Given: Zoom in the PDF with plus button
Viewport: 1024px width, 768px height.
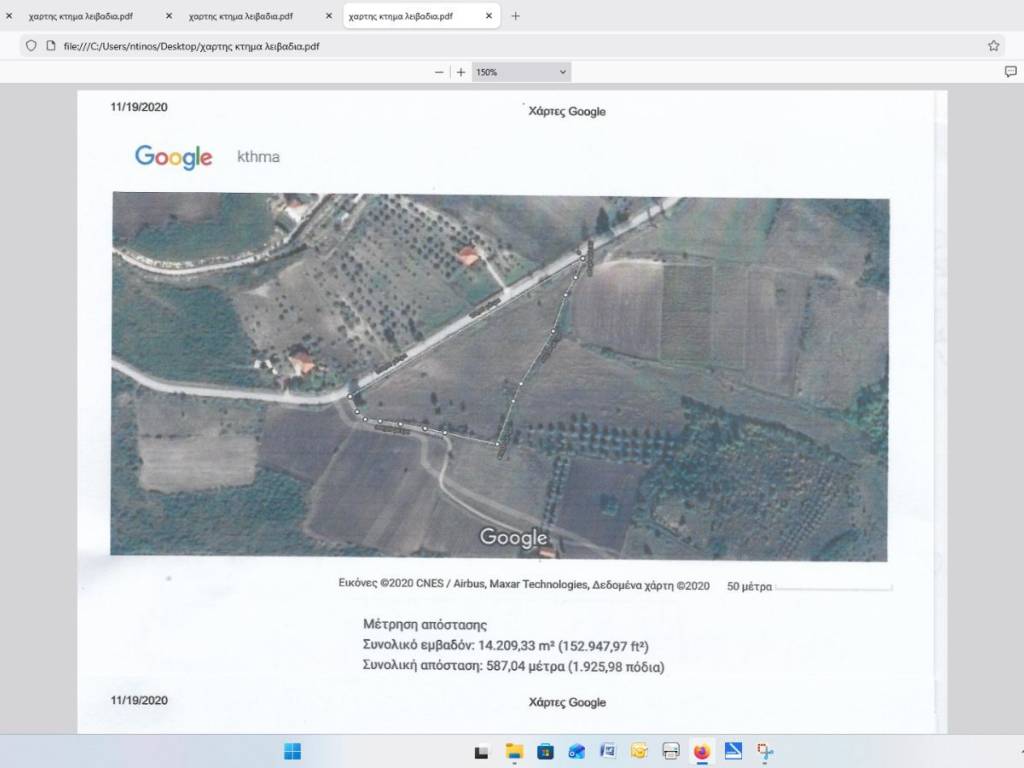Looking at the screenshot, I should tap(461, 72).
